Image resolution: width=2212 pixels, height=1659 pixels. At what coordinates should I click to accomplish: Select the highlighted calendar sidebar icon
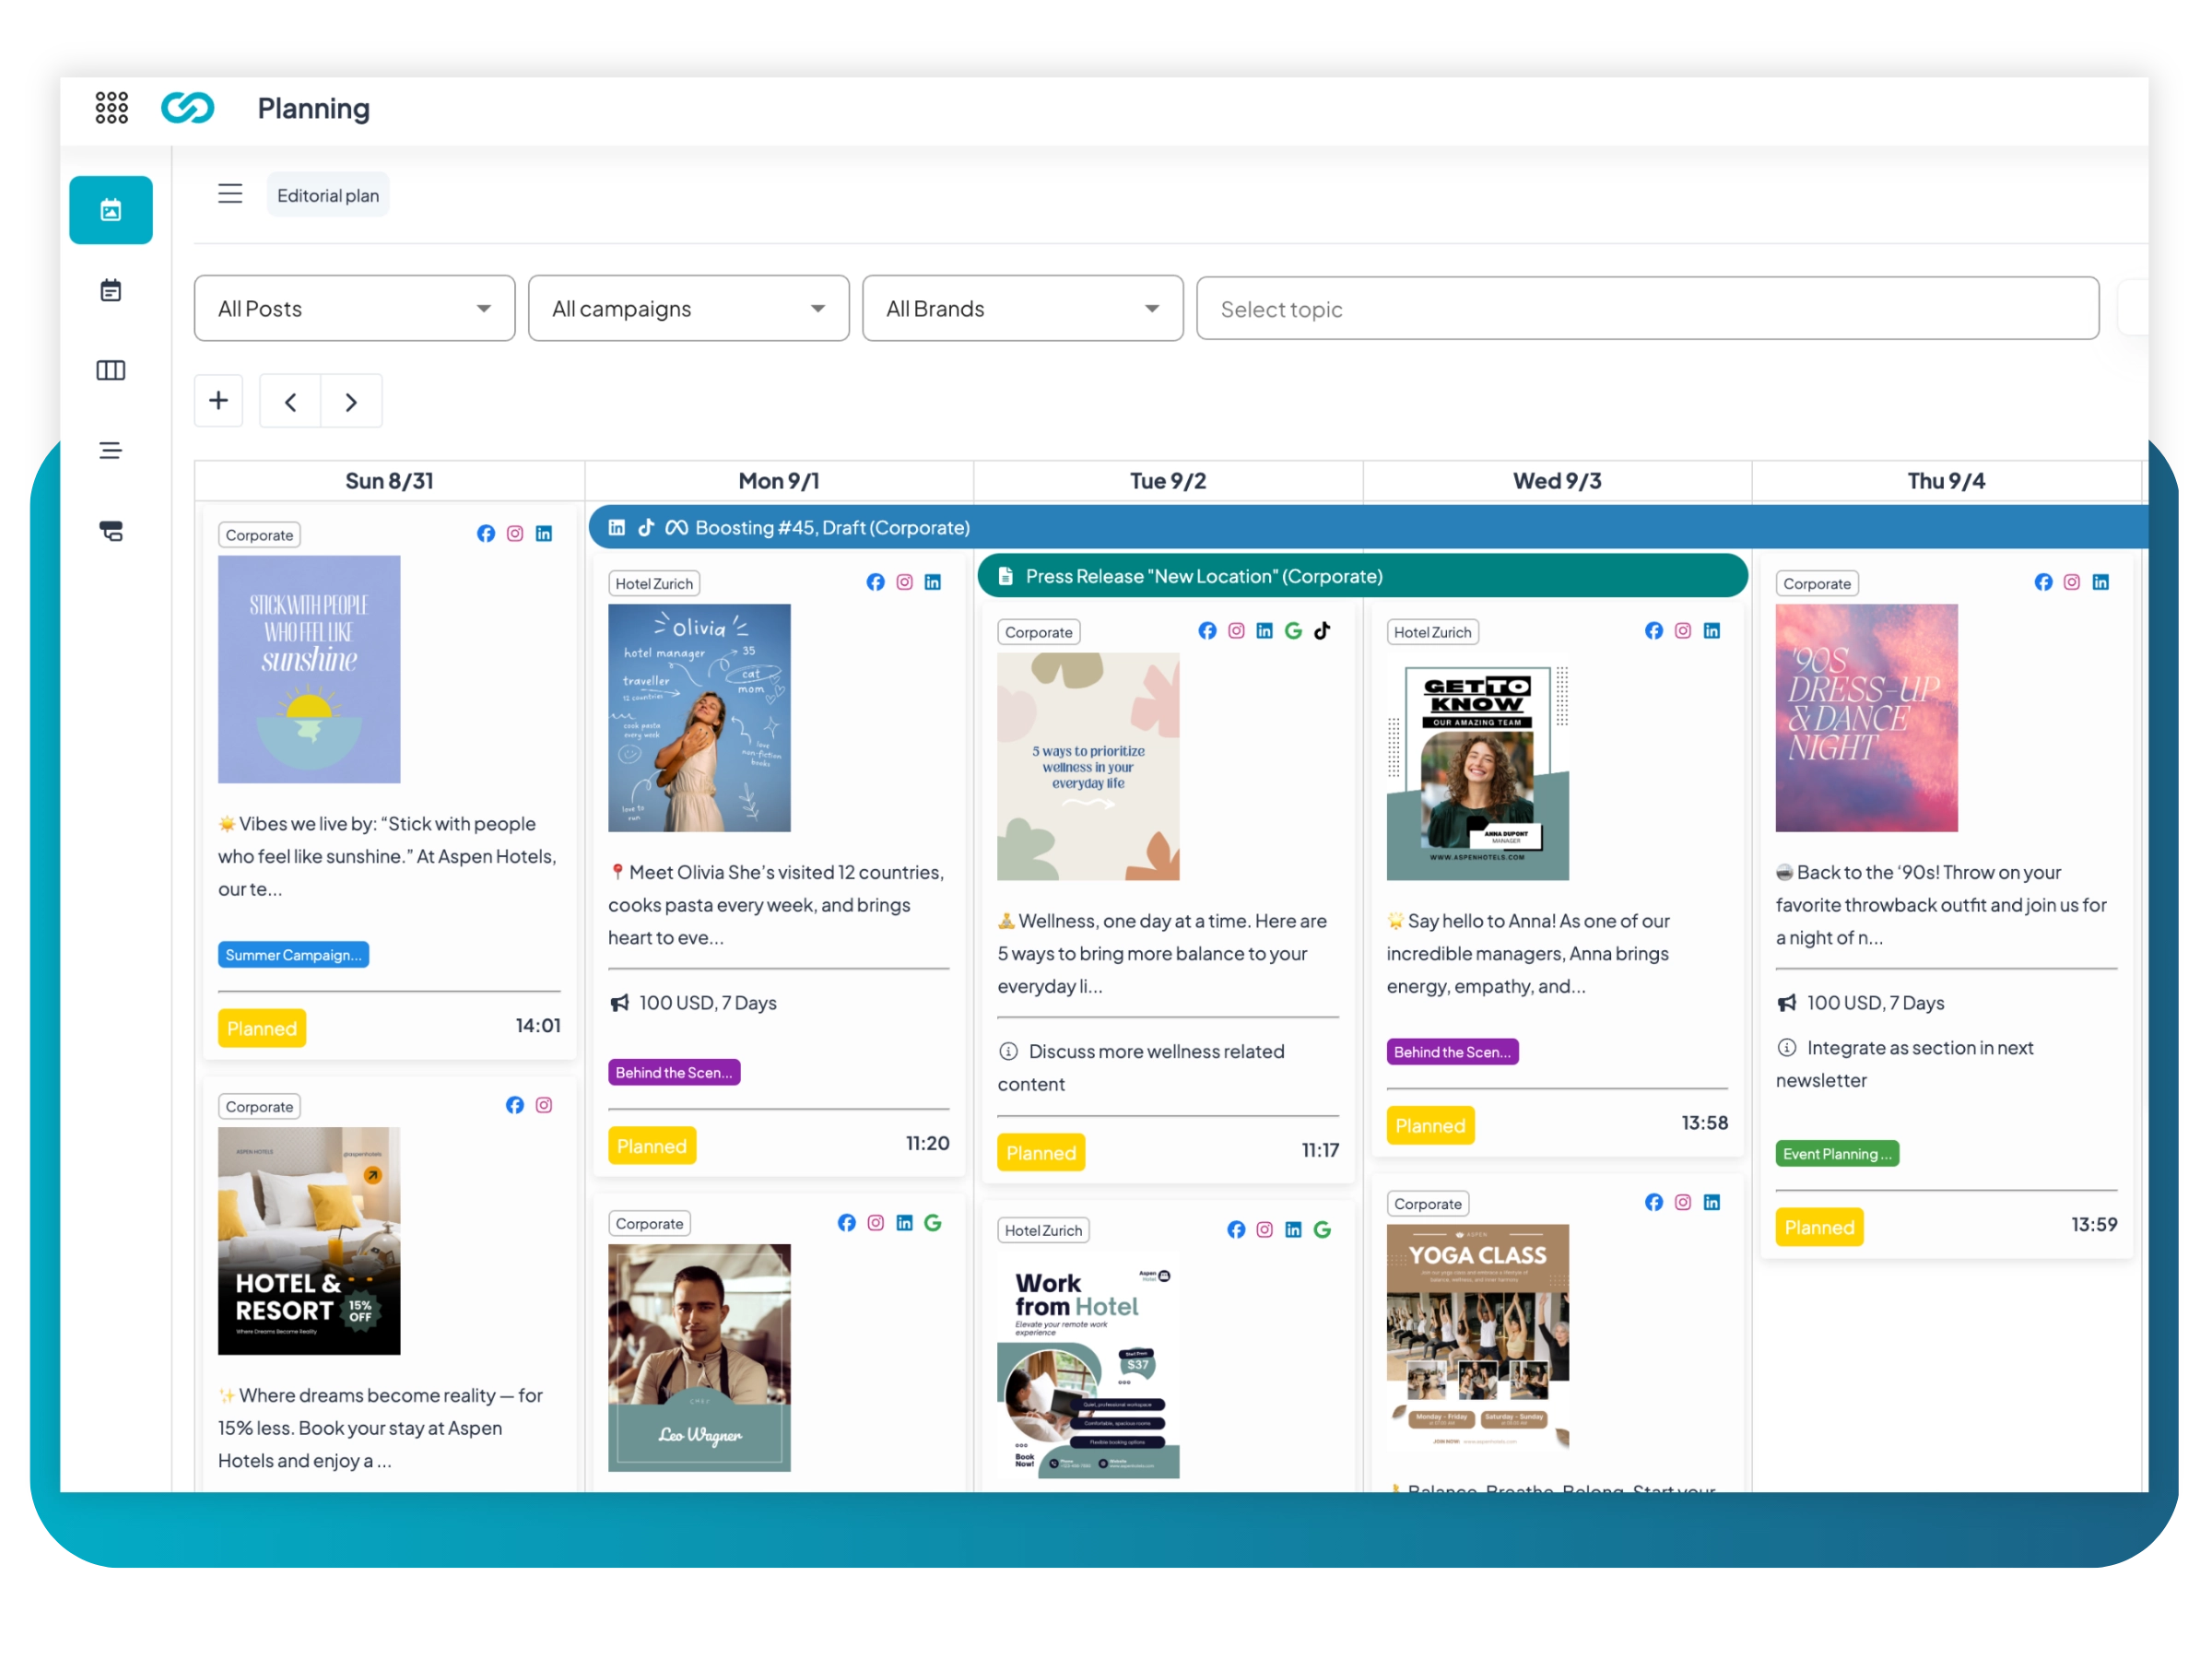(111, 210)
